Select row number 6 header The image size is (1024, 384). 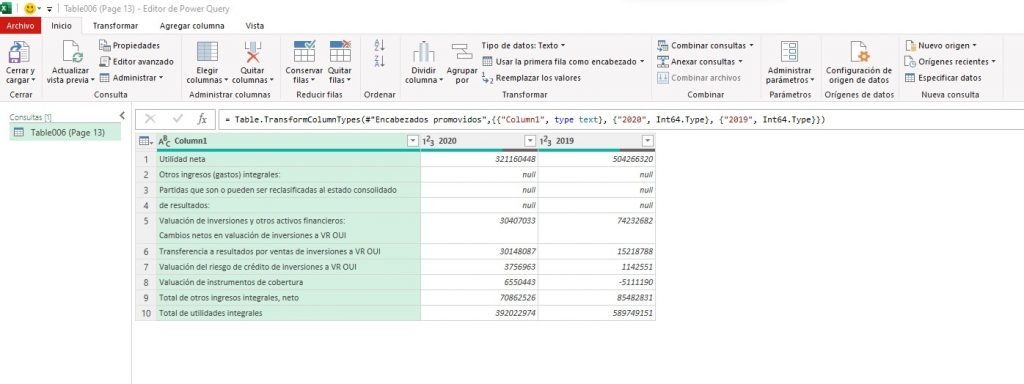(146, 251)
